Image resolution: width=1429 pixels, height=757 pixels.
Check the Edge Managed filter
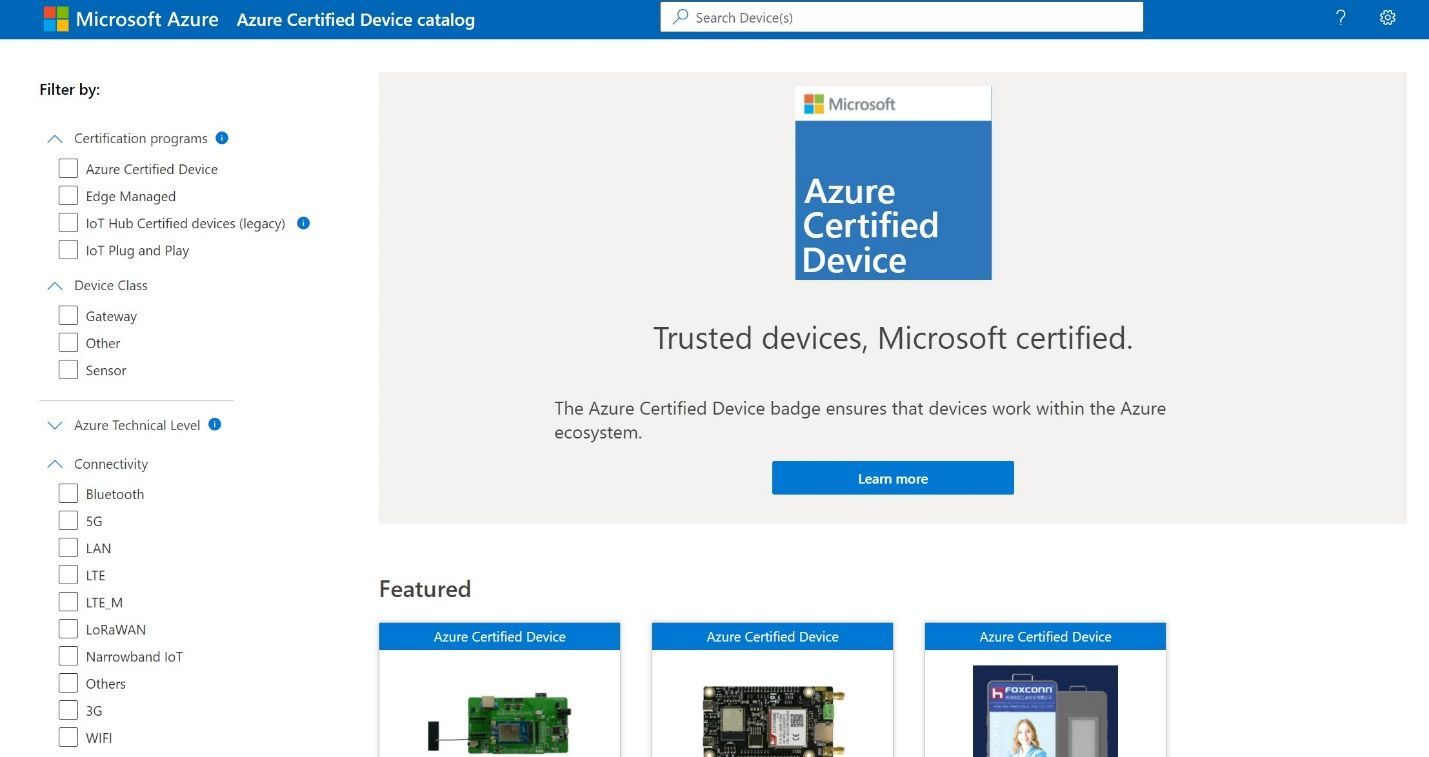[68, 195]
